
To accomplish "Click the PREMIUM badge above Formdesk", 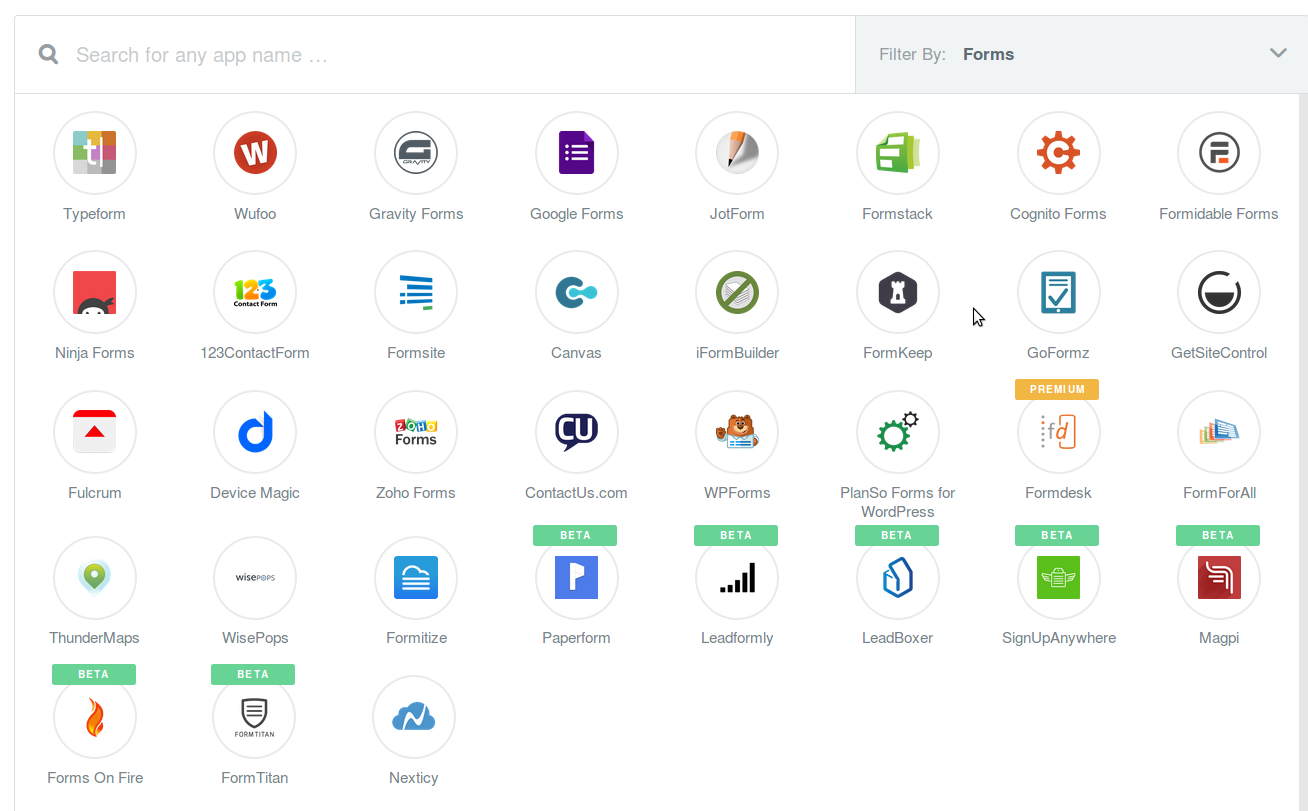I will click(x=1057, y=389).
